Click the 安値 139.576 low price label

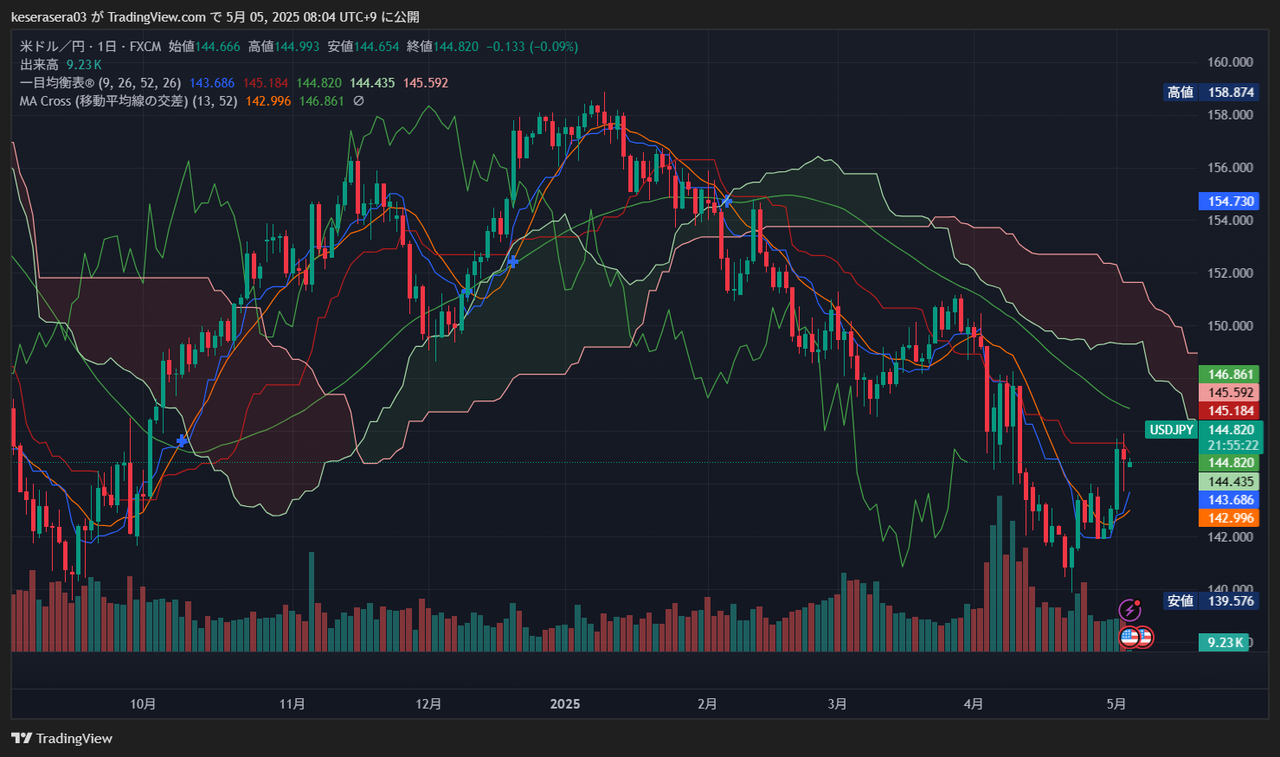1209,601
